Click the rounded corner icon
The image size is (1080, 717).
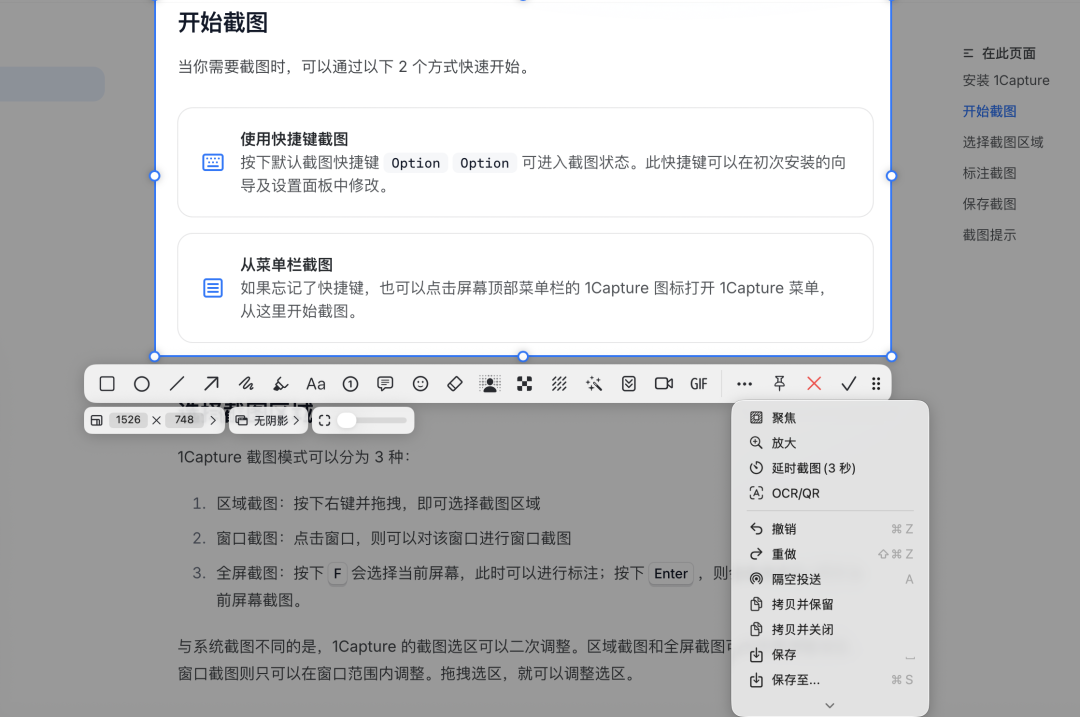[x=324, y=420]
